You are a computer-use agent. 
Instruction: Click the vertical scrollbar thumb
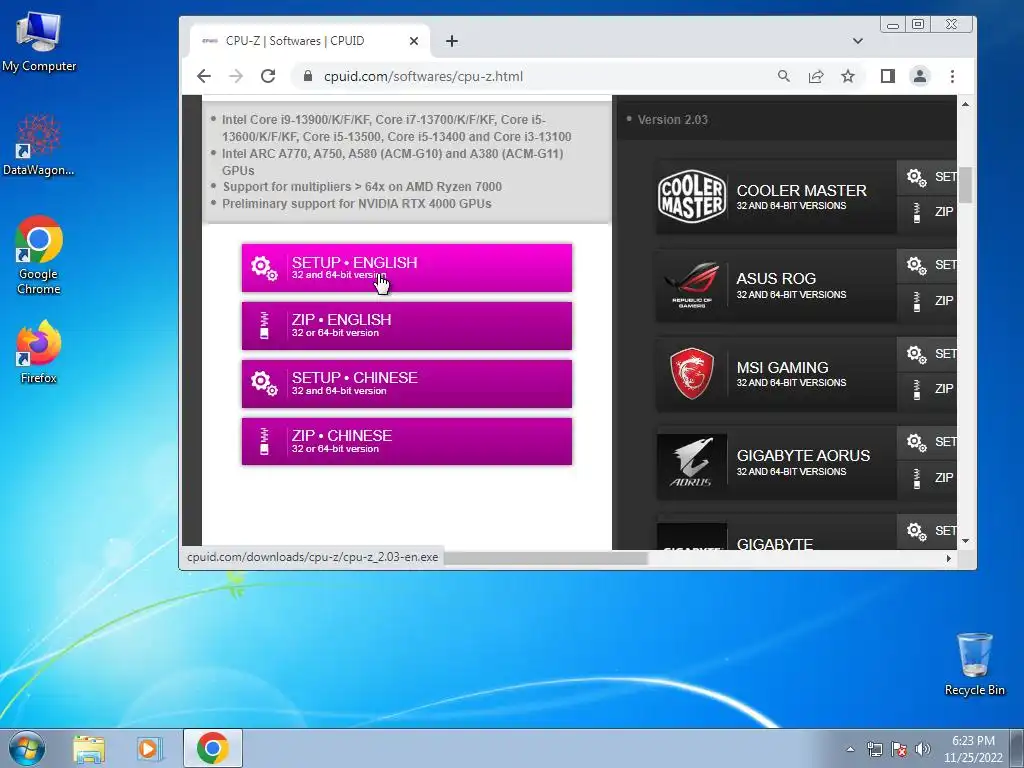tap(965, 185)
